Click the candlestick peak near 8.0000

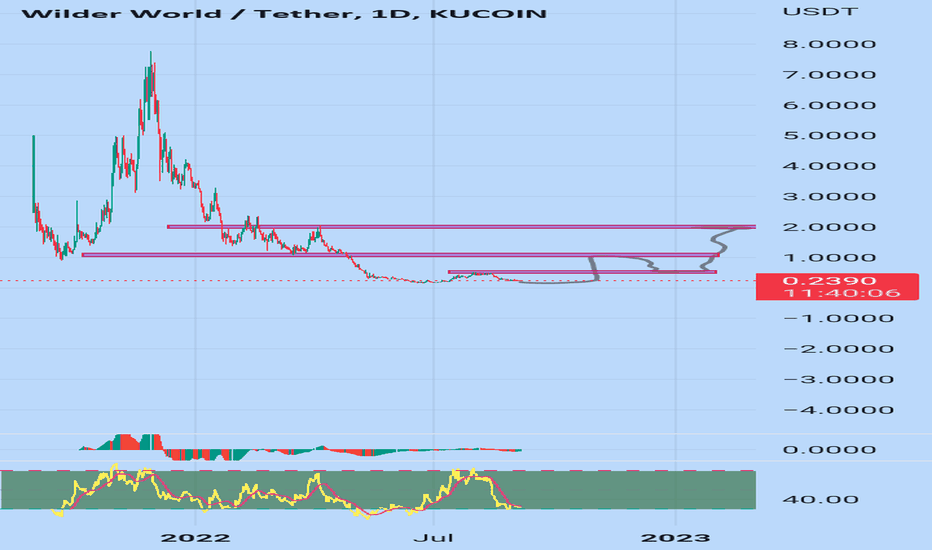pyautogui.click(x=150, y=59)
